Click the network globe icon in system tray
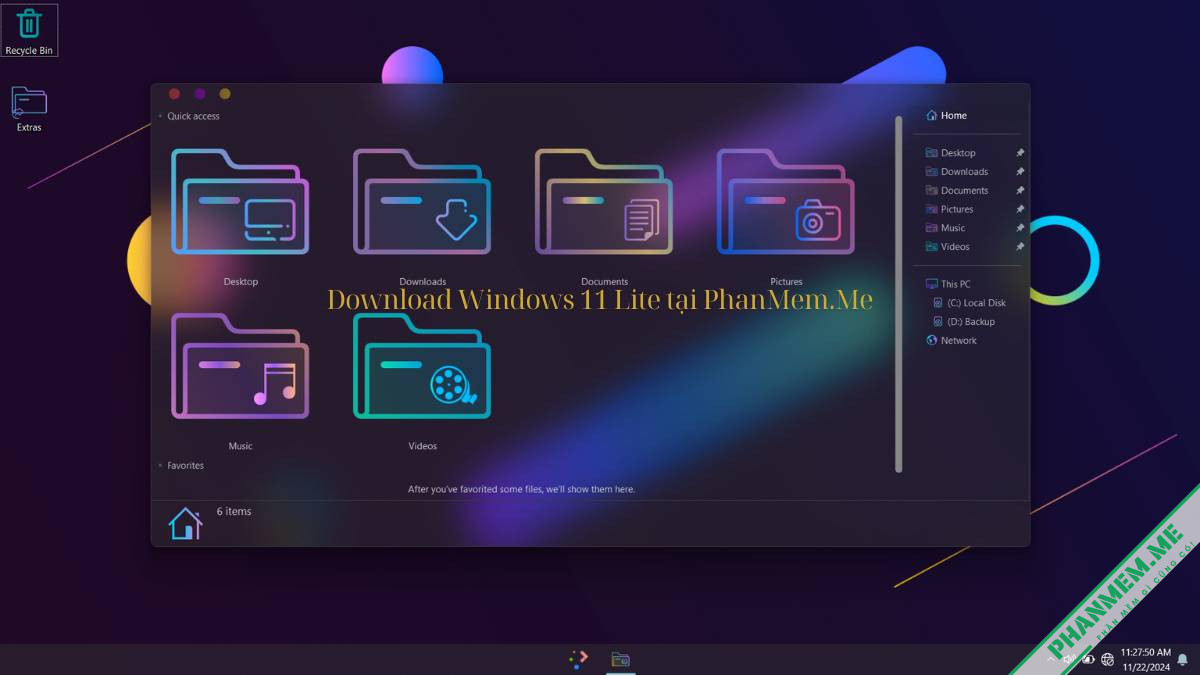This screenshot has height=675, width=1200. pyautogui.click(x=1107, y=659)
